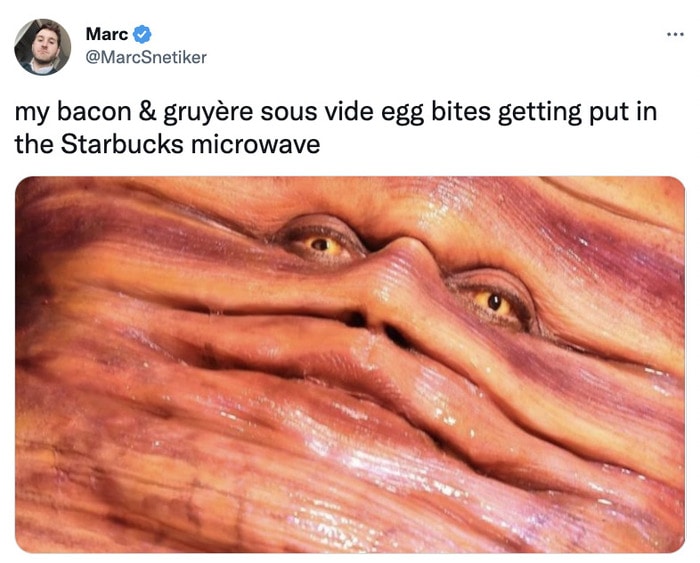Viewport: 700px width, 563px height.
Task: Click the right yellow eye in the image
Action: coord(494,302)
